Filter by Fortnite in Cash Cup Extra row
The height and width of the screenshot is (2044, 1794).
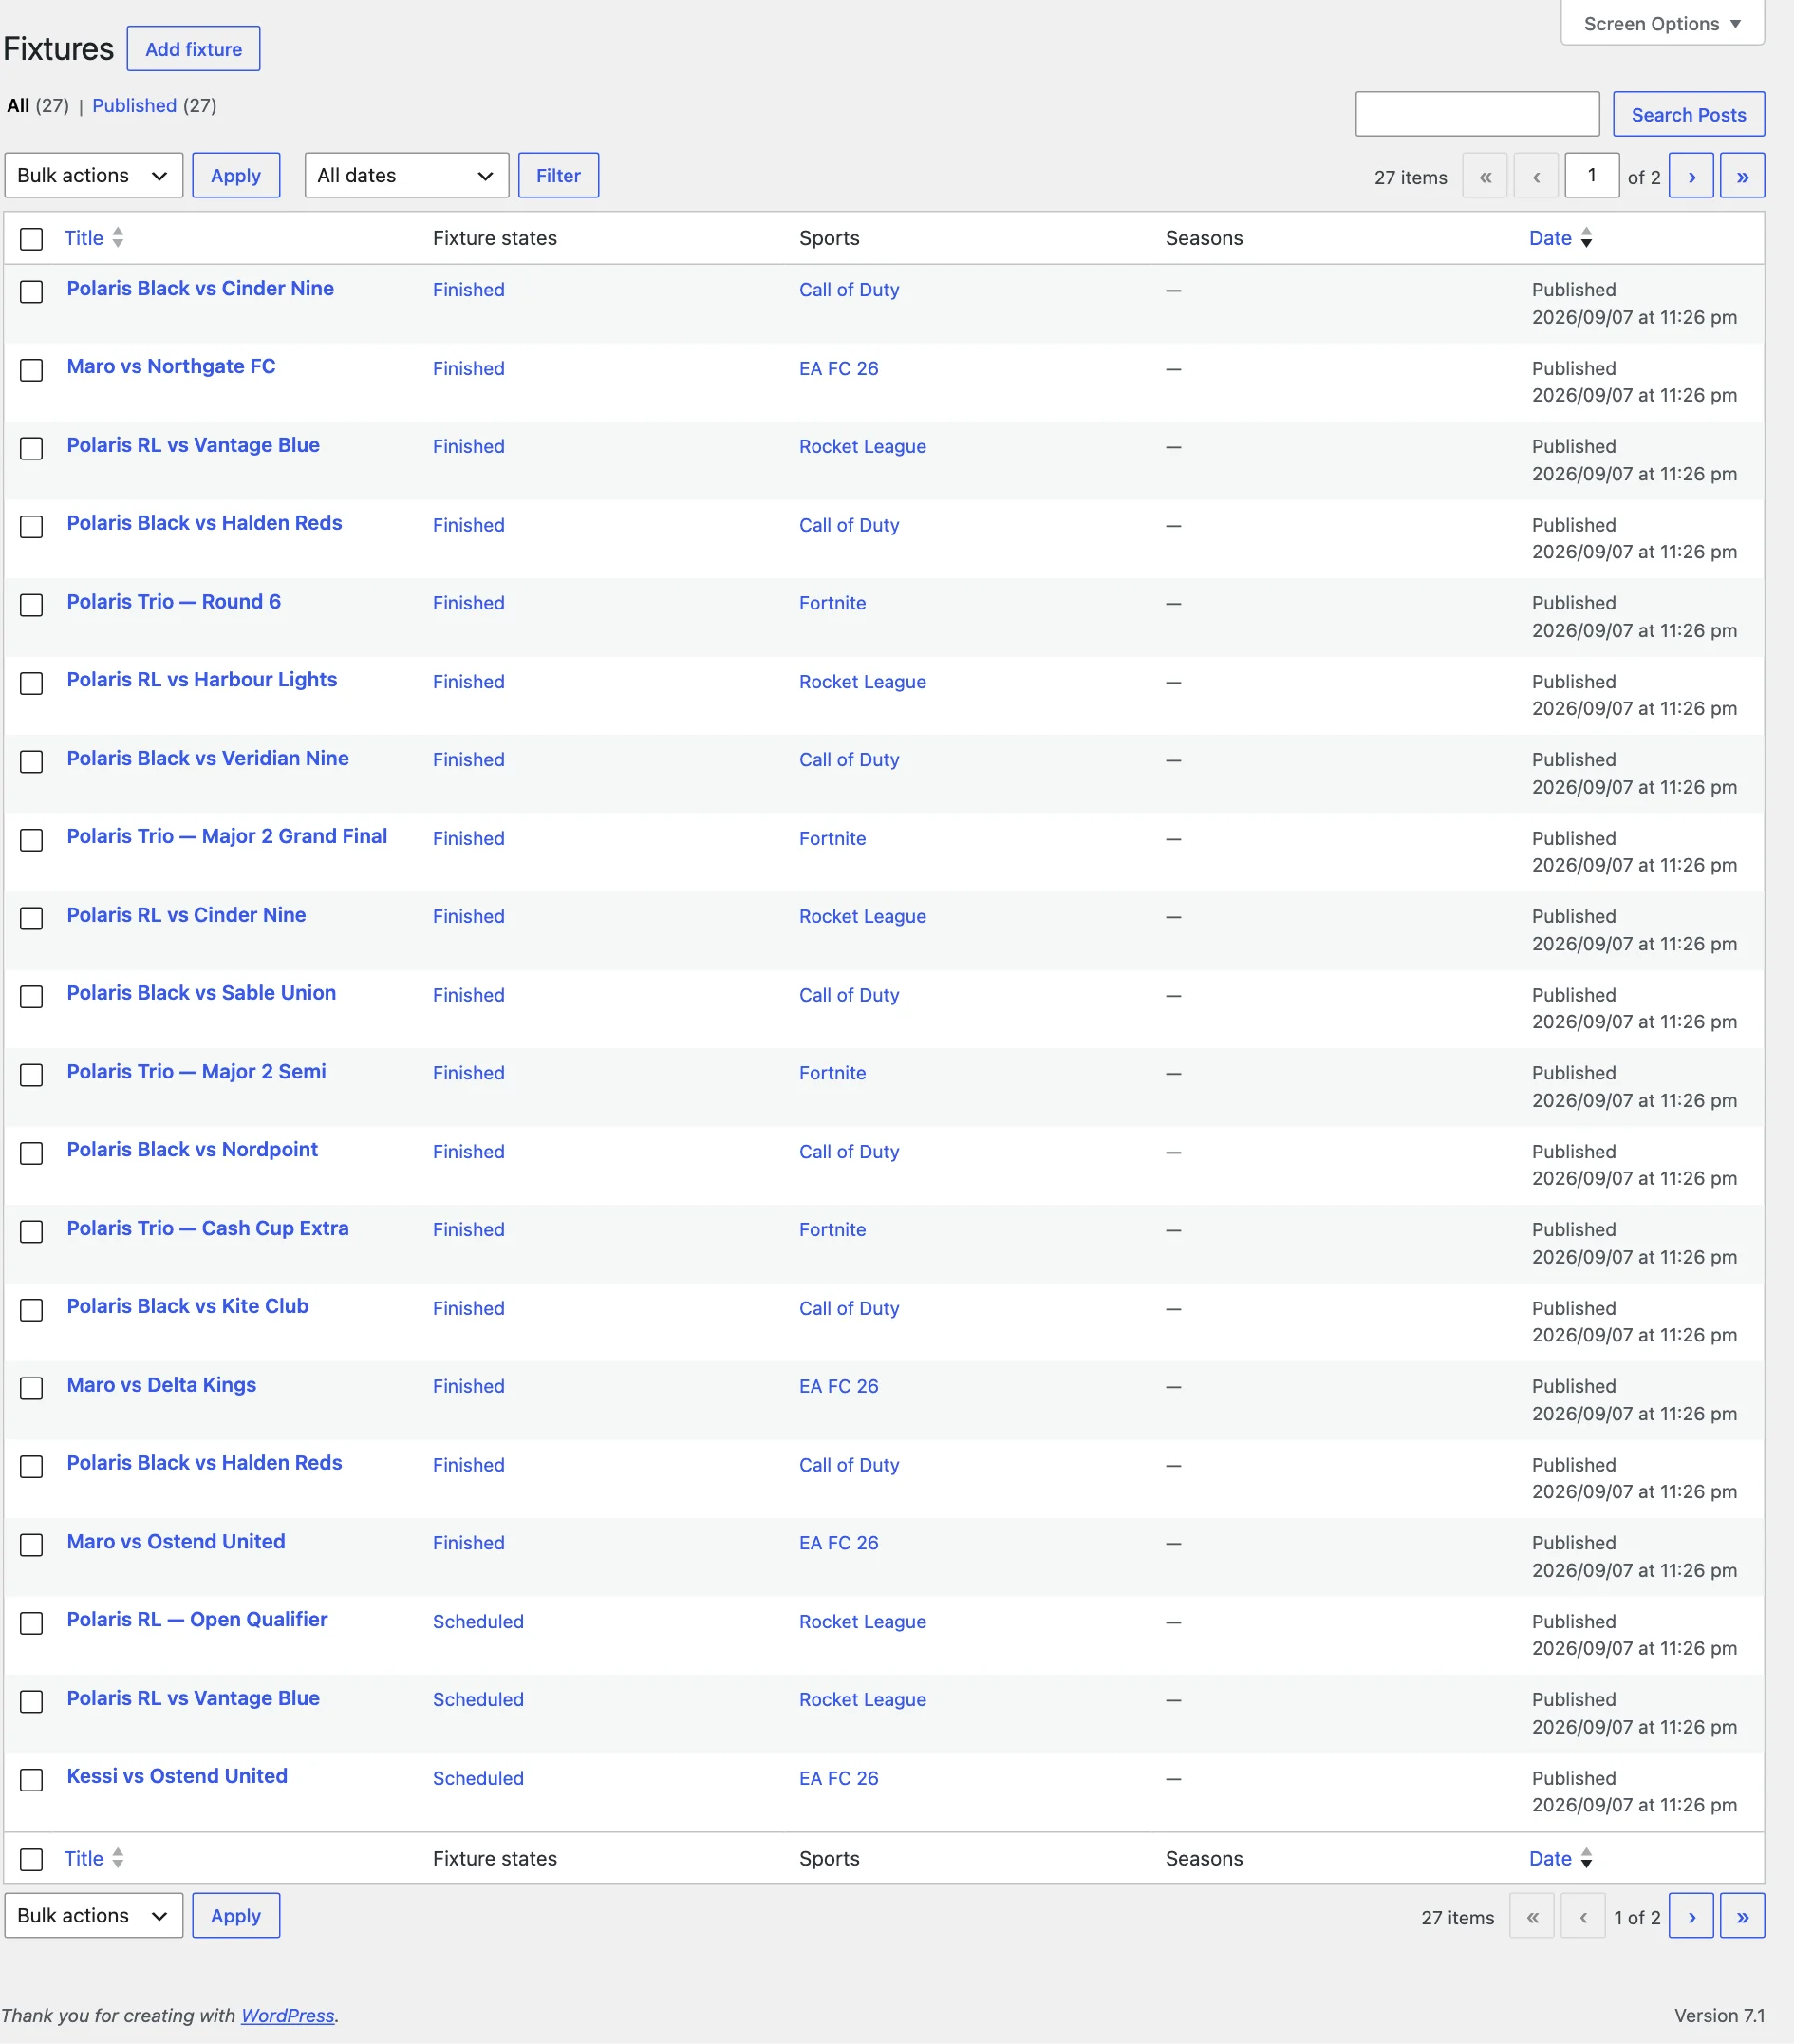point(832,1230)
